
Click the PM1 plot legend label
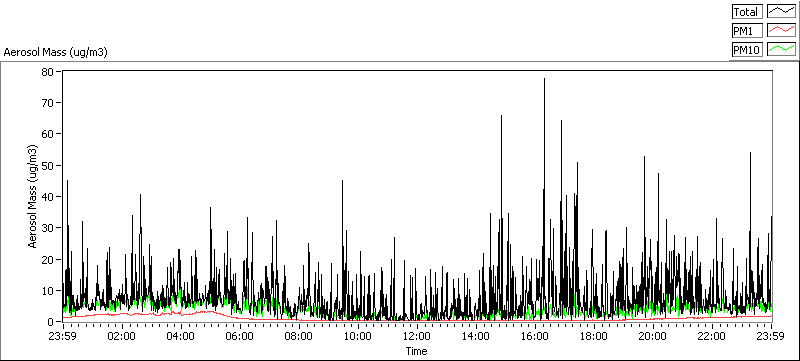747,31
